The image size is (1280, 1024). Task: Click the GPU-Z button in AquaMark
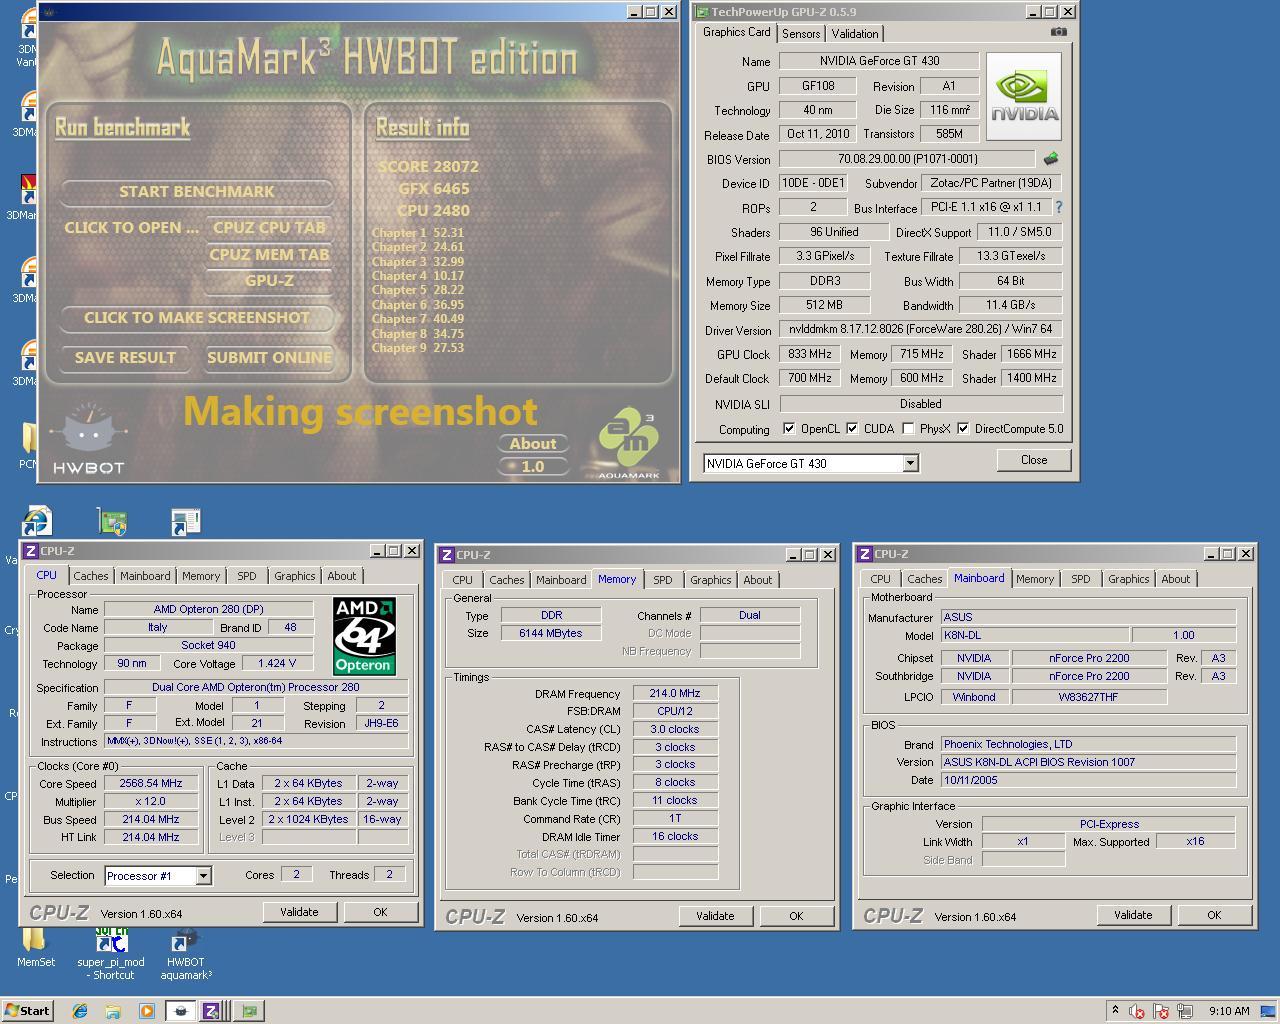click(269, 281)
